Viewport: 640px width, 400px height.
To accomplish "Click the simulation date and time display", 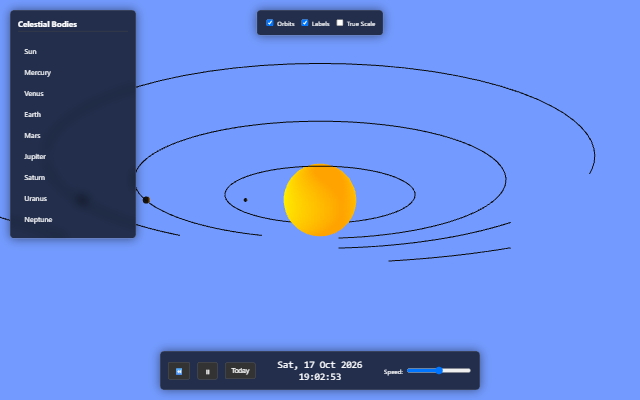I will (x=320, y=371).
